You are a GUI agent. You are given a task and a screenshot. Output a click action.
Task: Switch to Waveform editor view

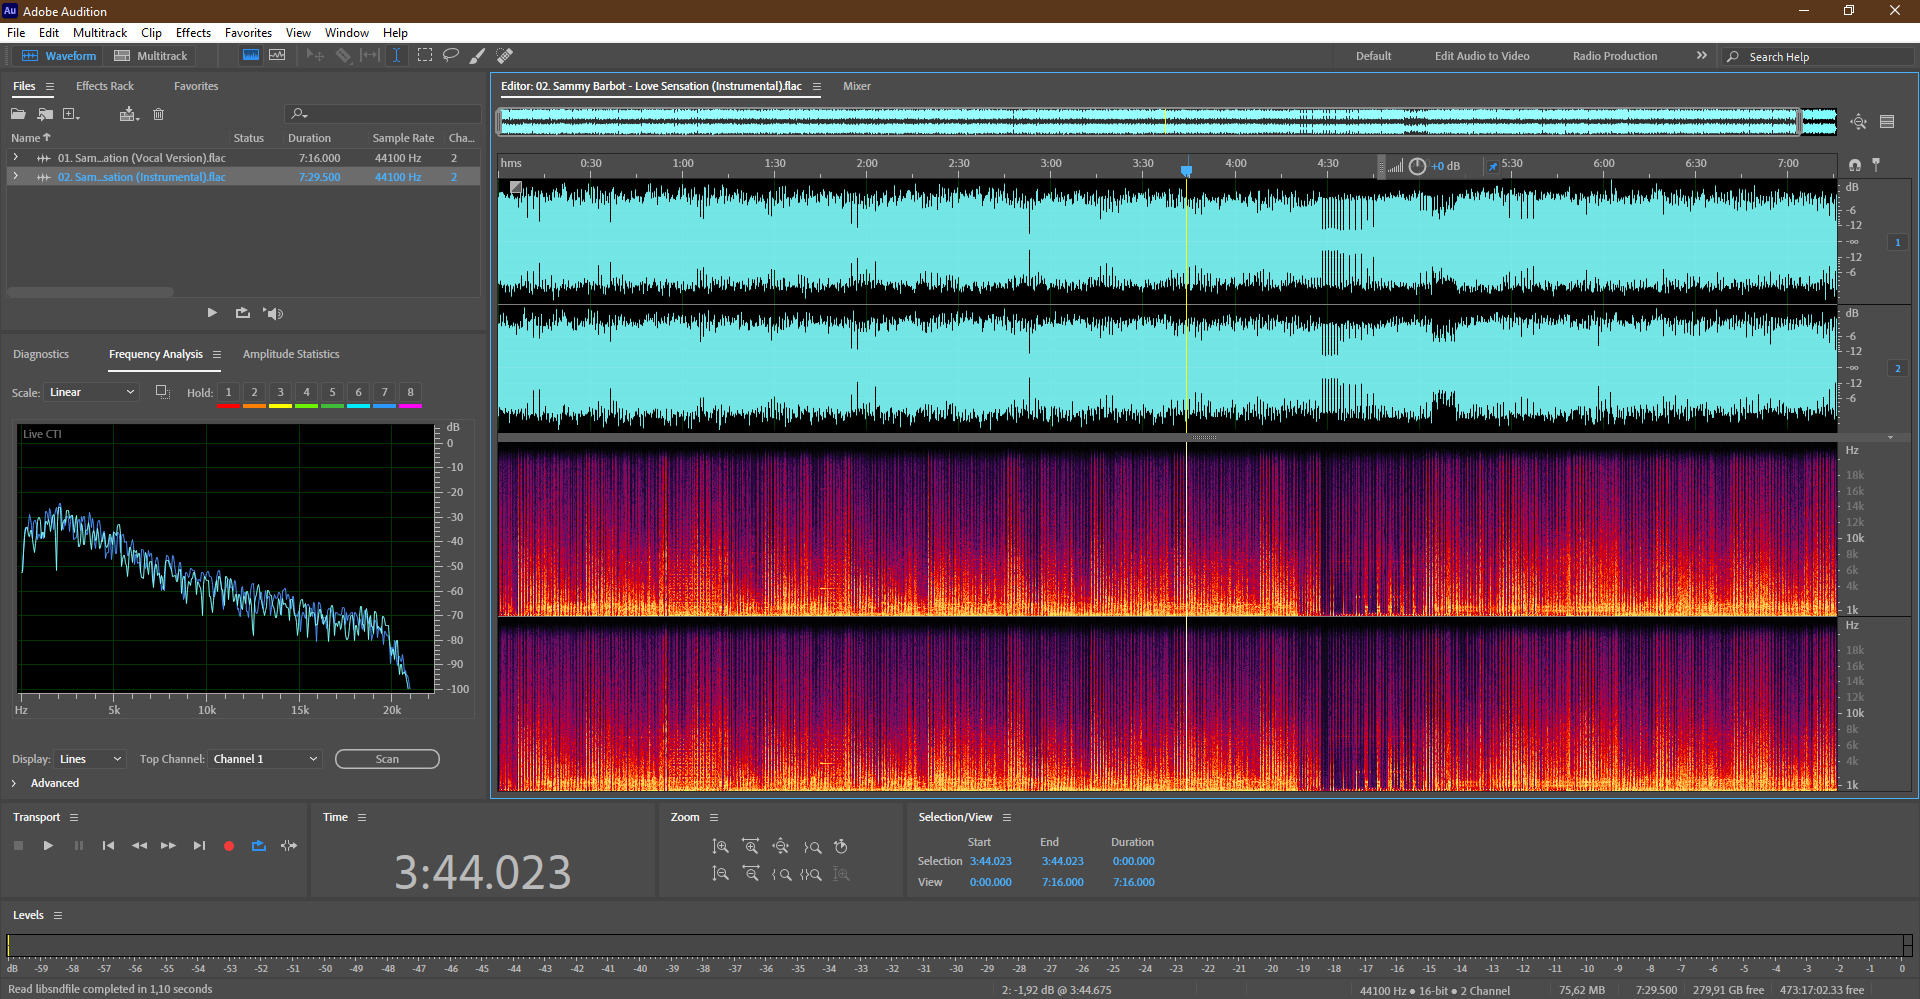pos(59,56)
